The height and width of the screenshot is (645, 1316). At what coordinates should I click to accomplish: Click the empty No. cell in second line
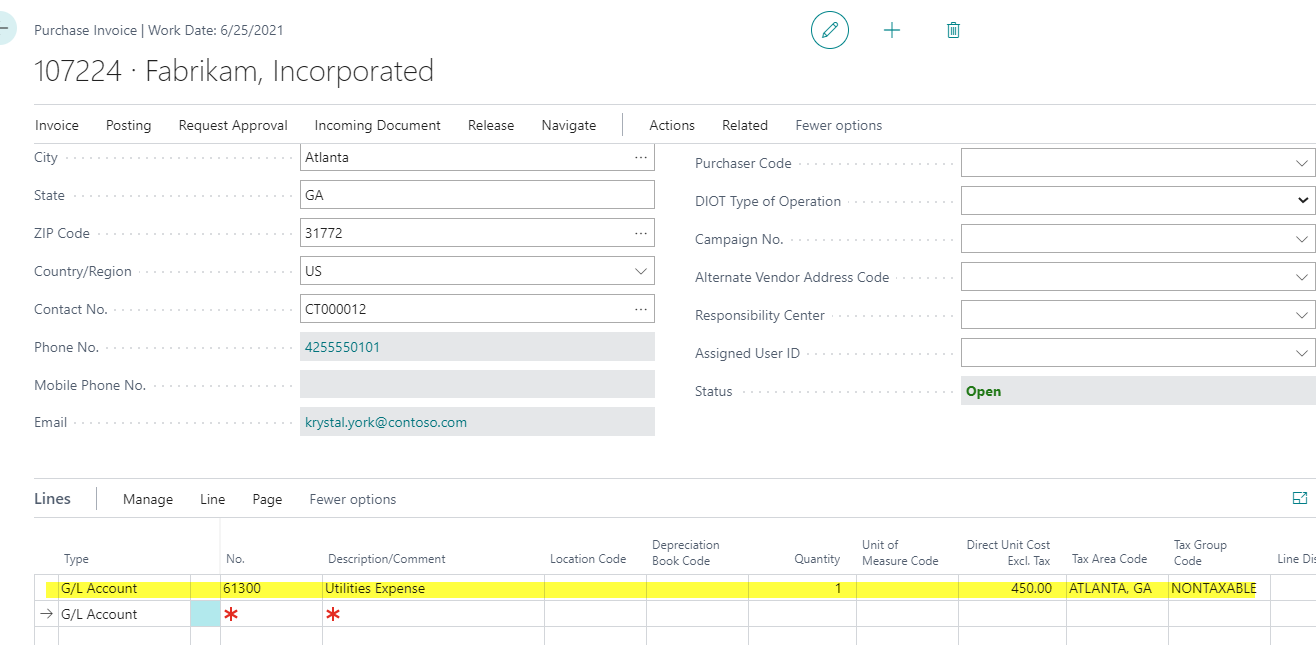[271, 614]
